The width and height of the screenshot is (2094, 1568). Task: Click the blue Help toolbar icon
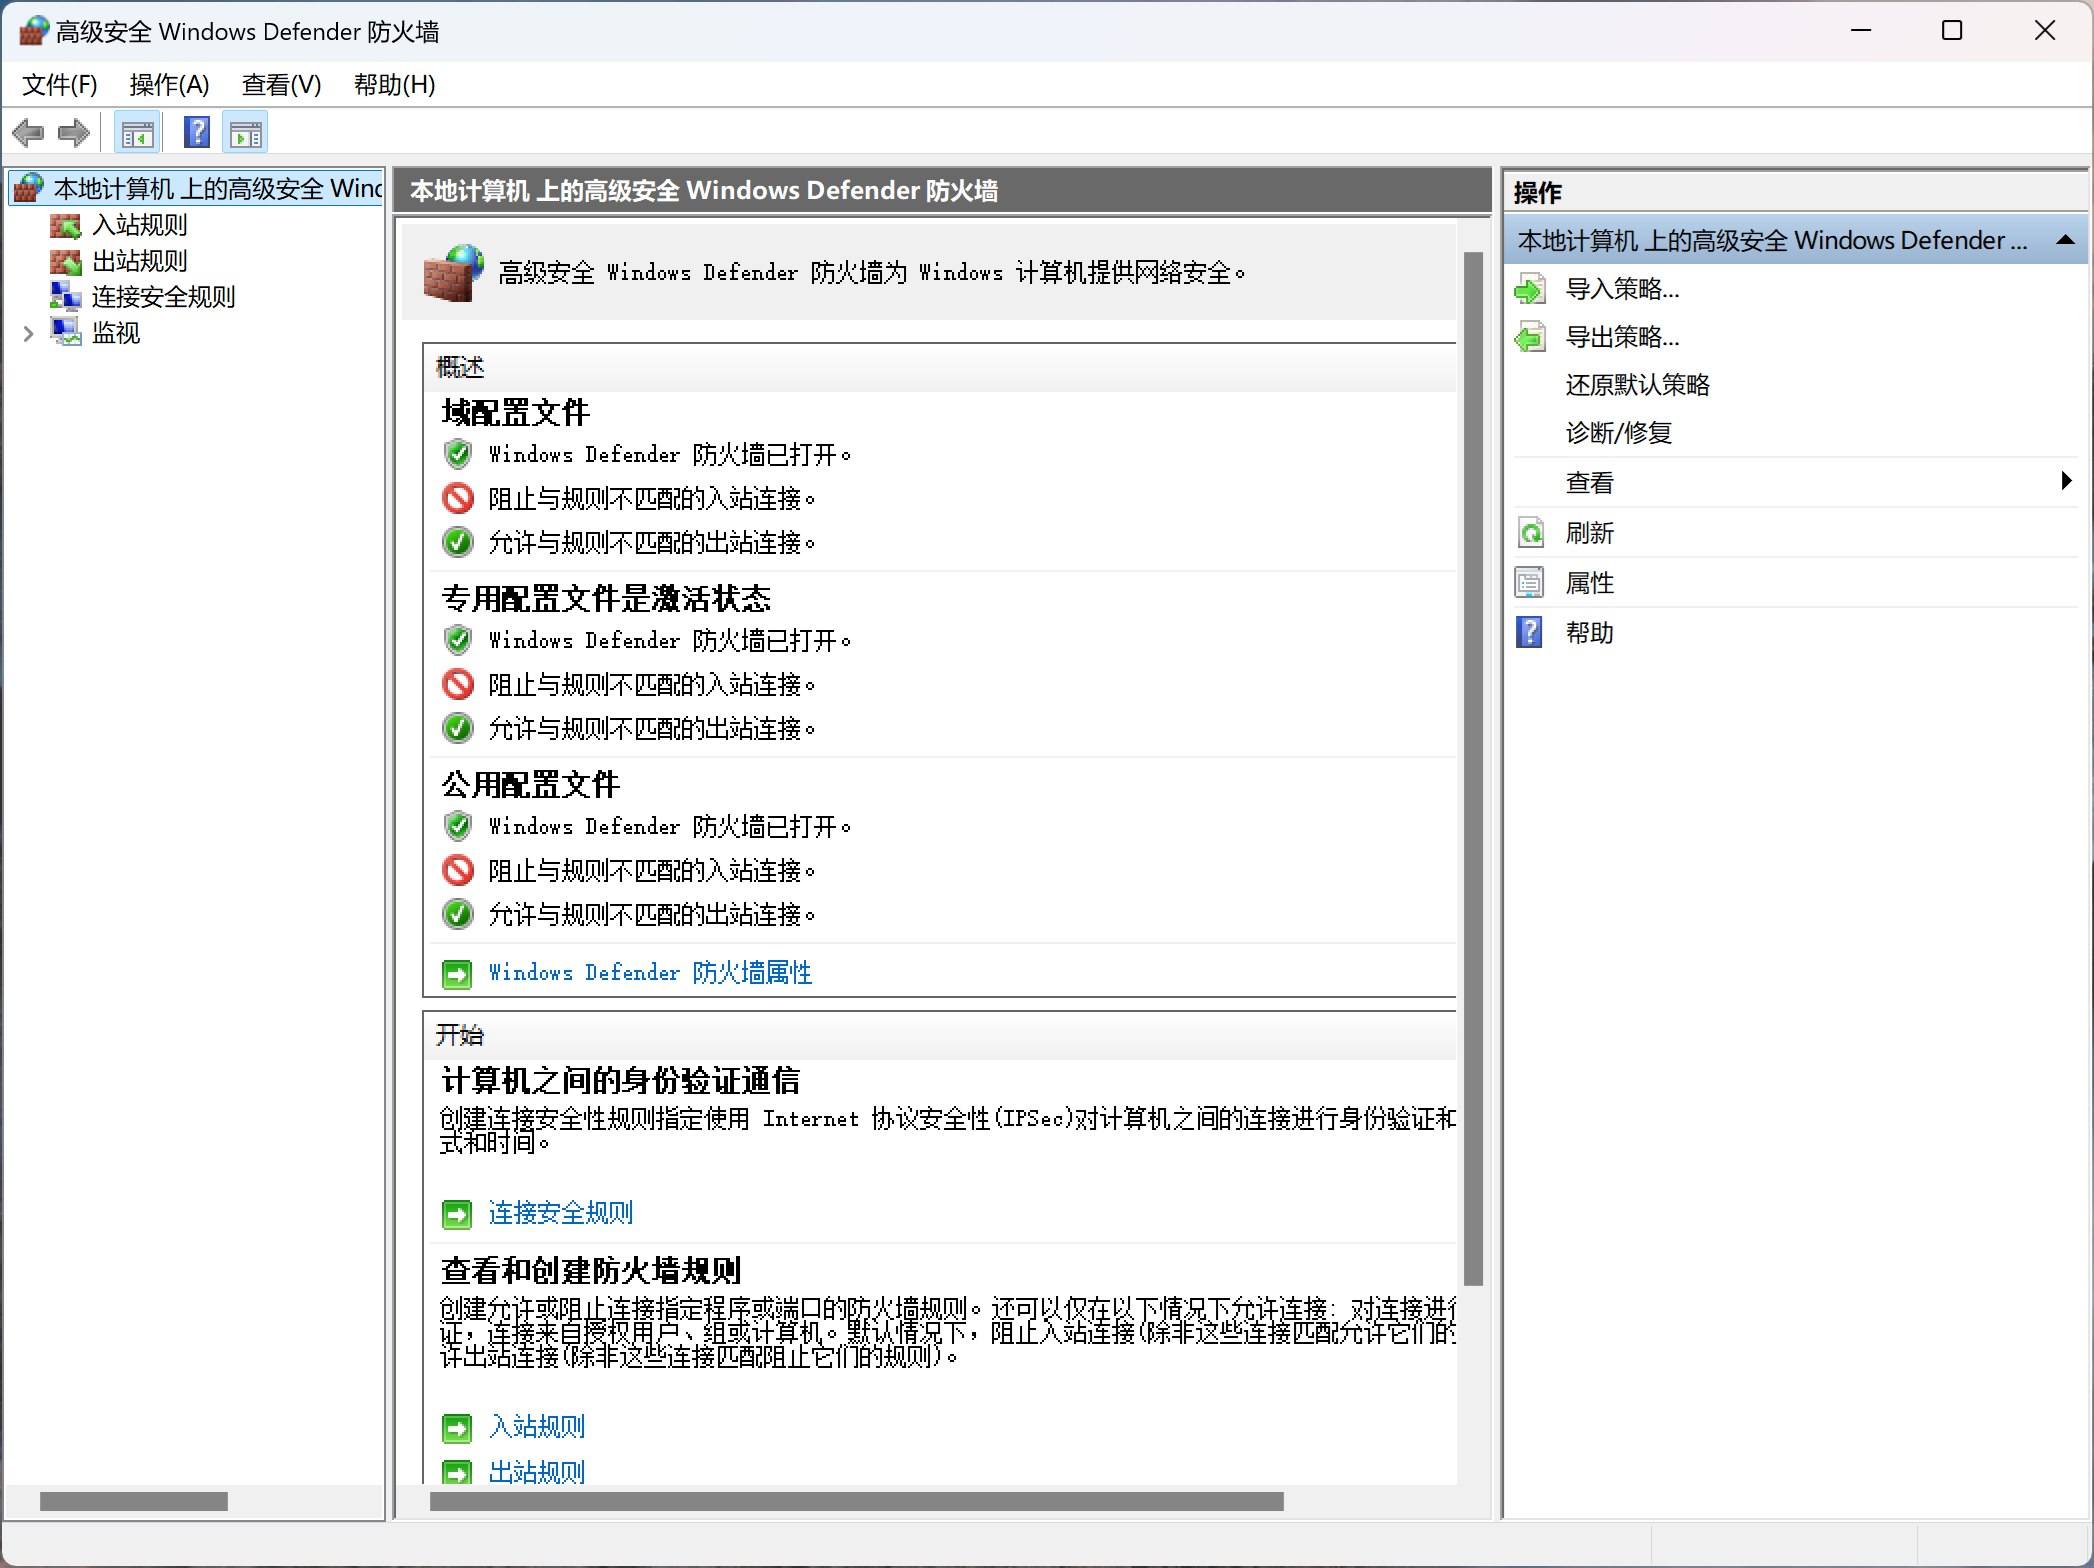(197, 132)
